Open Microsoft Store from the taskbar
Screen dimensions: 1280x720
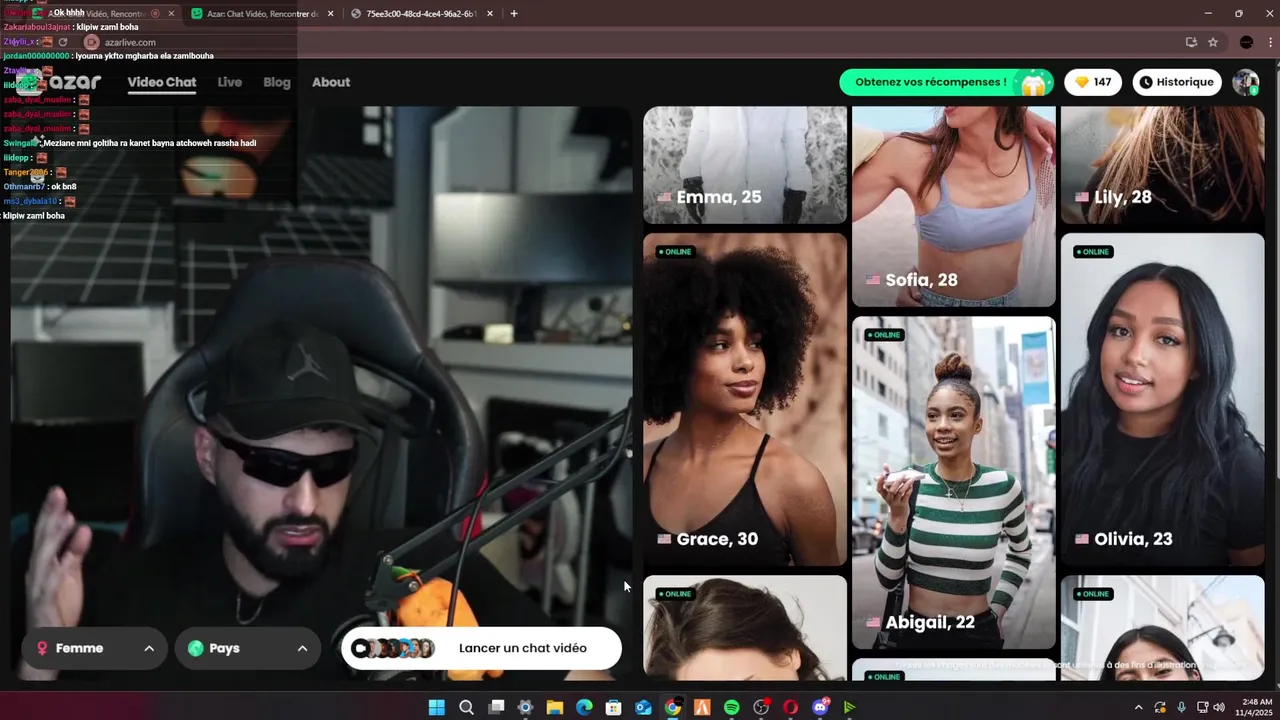(x=614, y=707)
